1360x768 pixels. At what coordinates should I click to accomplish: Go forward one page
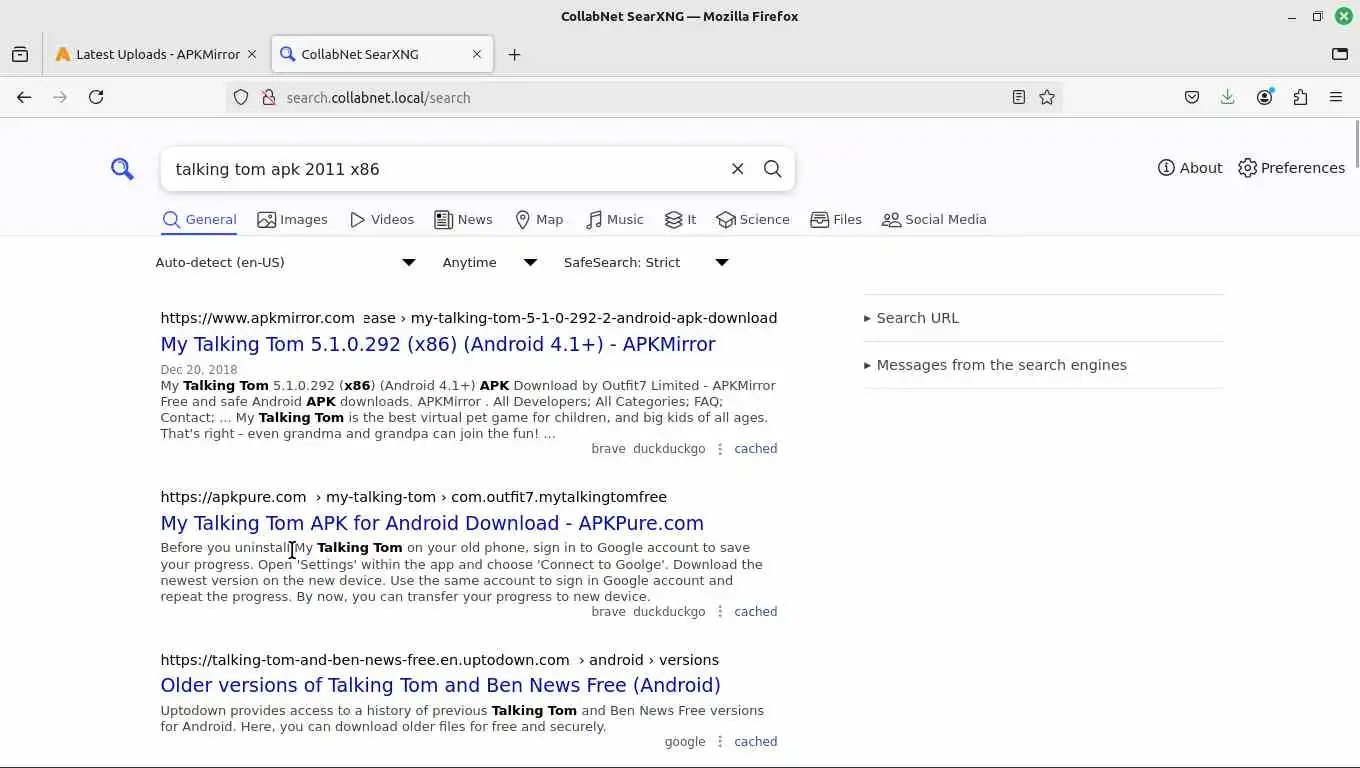pos(60,97)
